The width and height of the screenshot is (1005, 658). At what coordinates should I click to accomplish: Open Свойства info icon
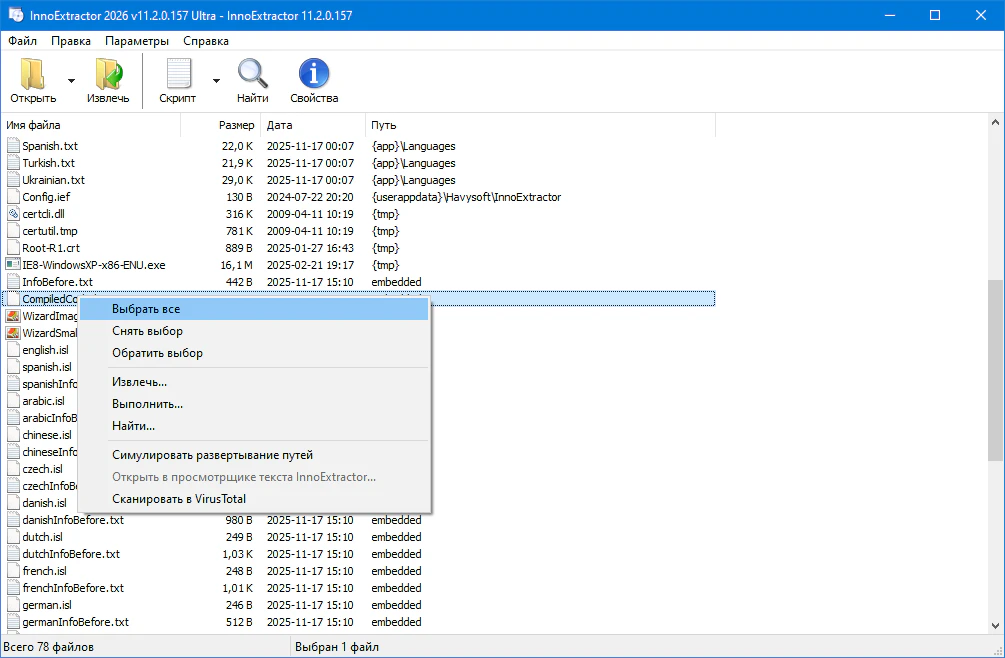(314, 75)
